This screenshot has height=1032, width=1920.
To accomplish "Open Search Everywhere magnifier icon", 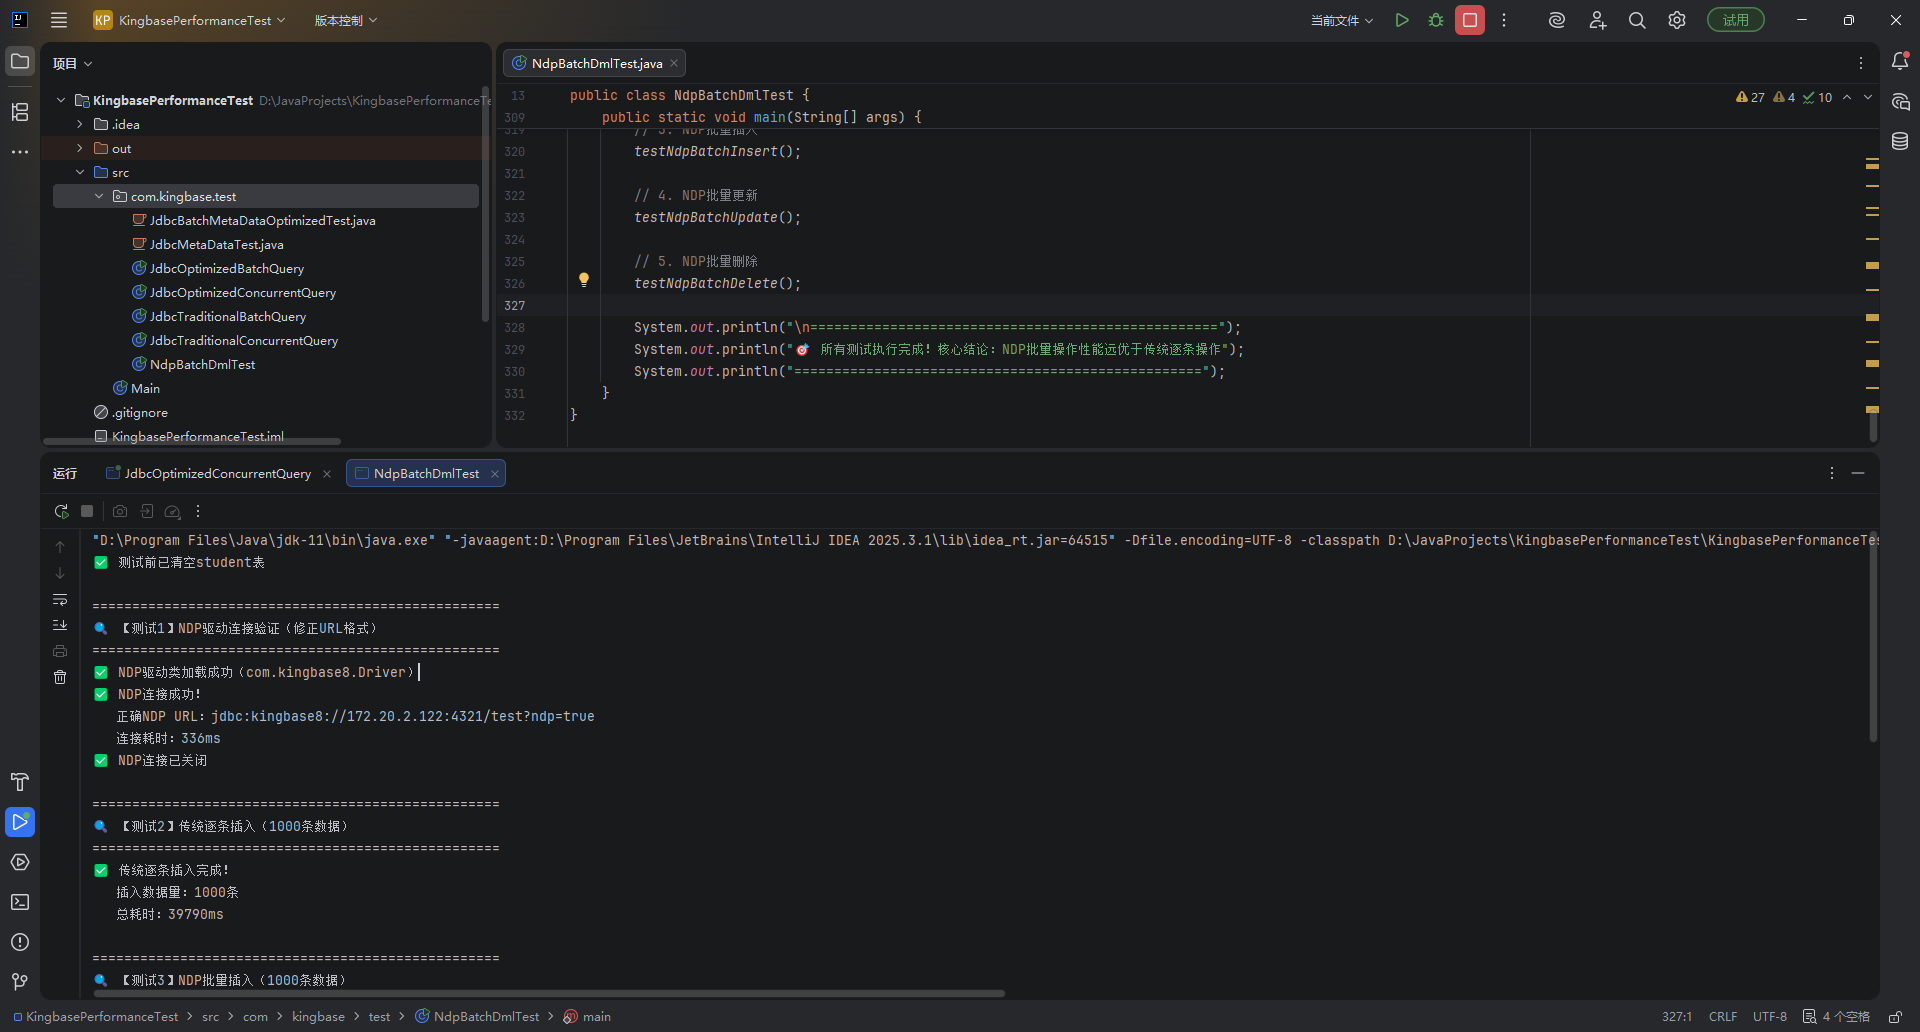I will tap(1637, 20).
